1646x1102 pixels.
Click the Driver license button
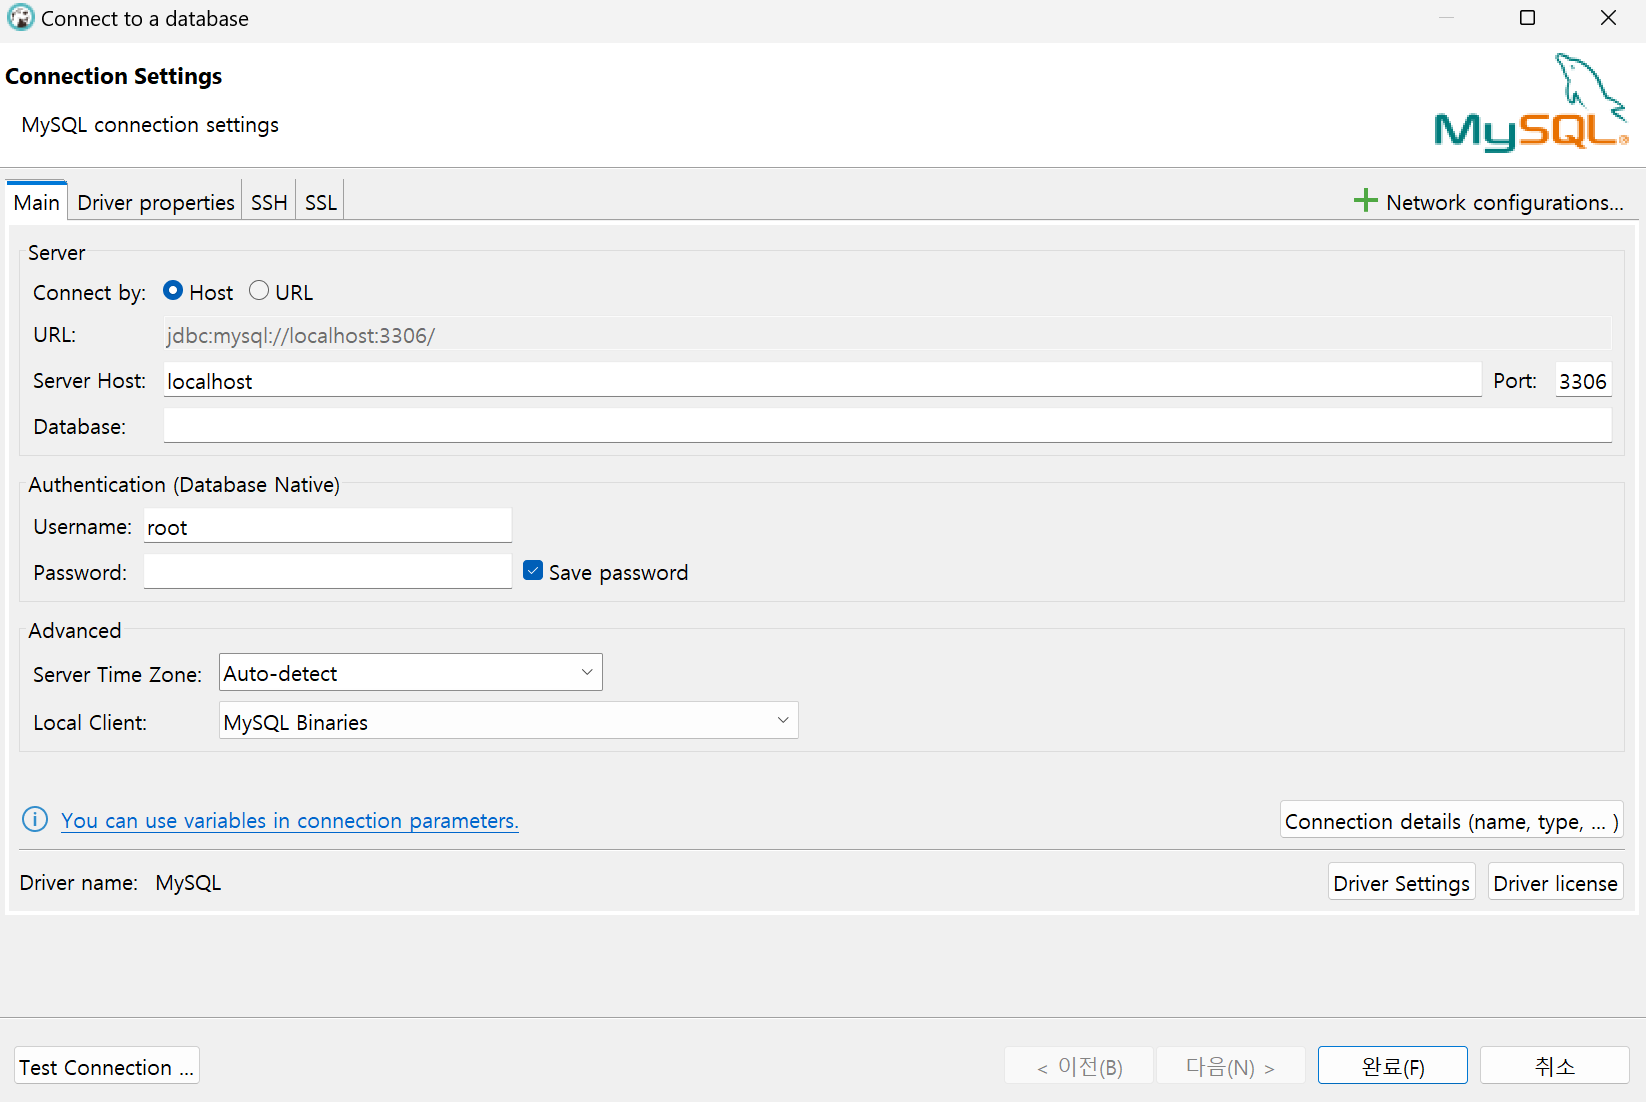tap(1555, 882)
